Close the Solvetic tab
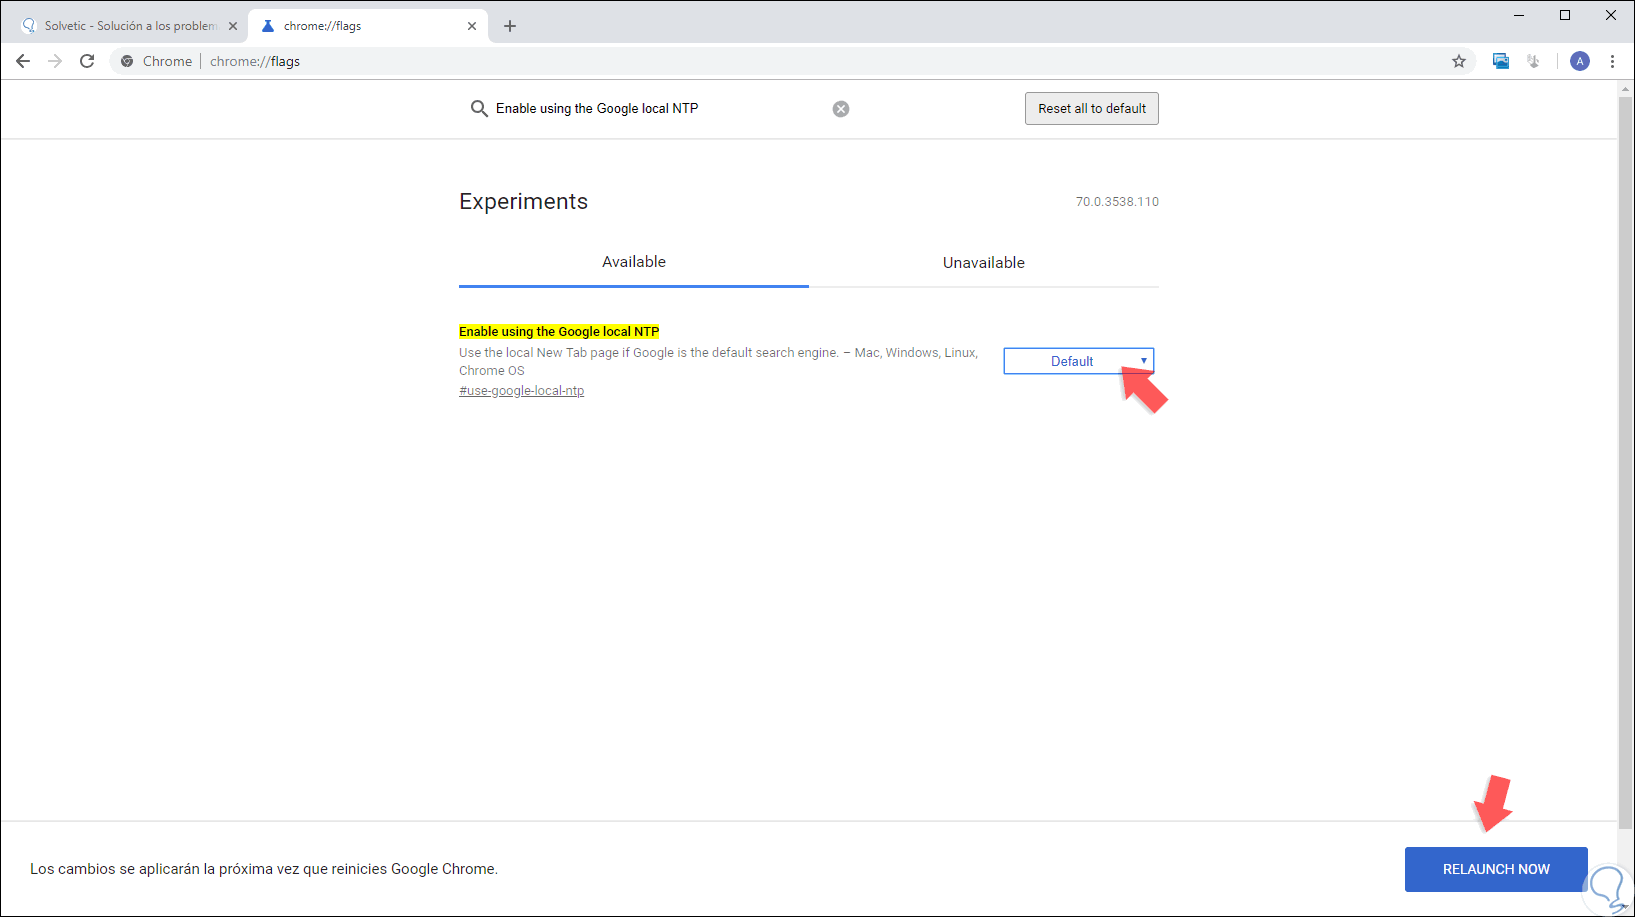 pos(233,26)
